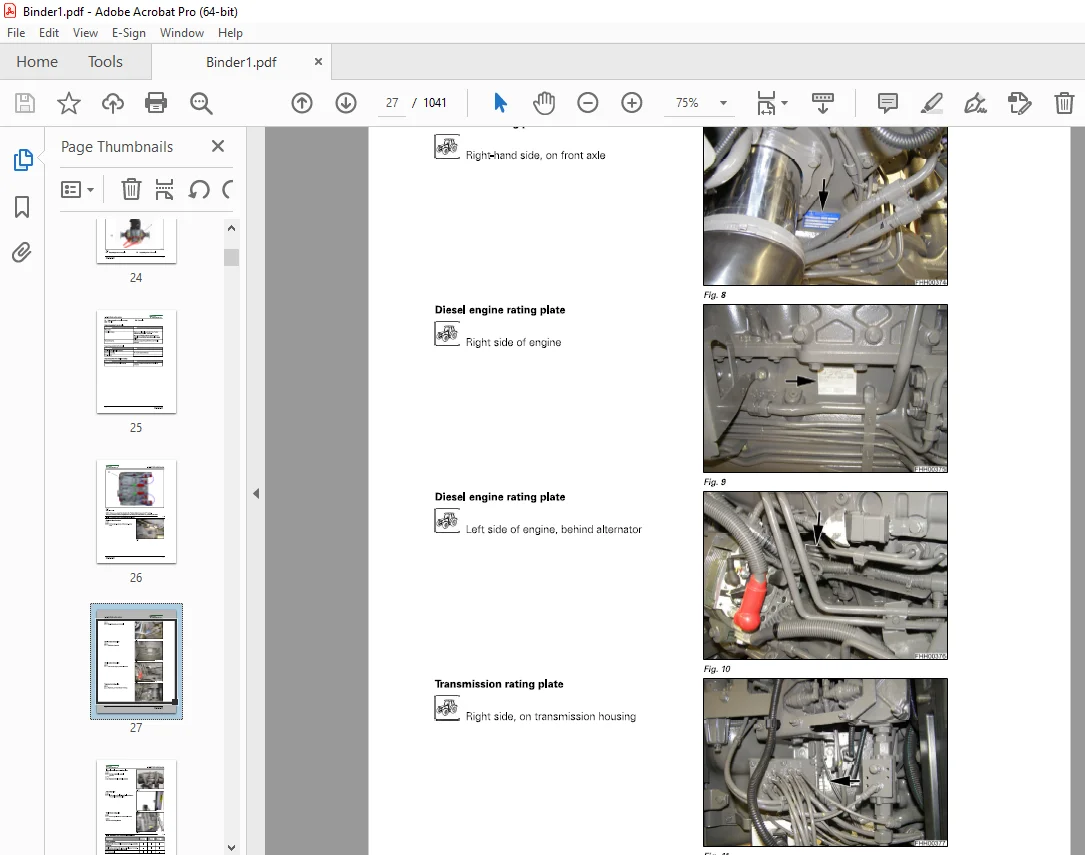
Task: Open the Edit menu
Action: pyautogui.click(x=48, y=33)
